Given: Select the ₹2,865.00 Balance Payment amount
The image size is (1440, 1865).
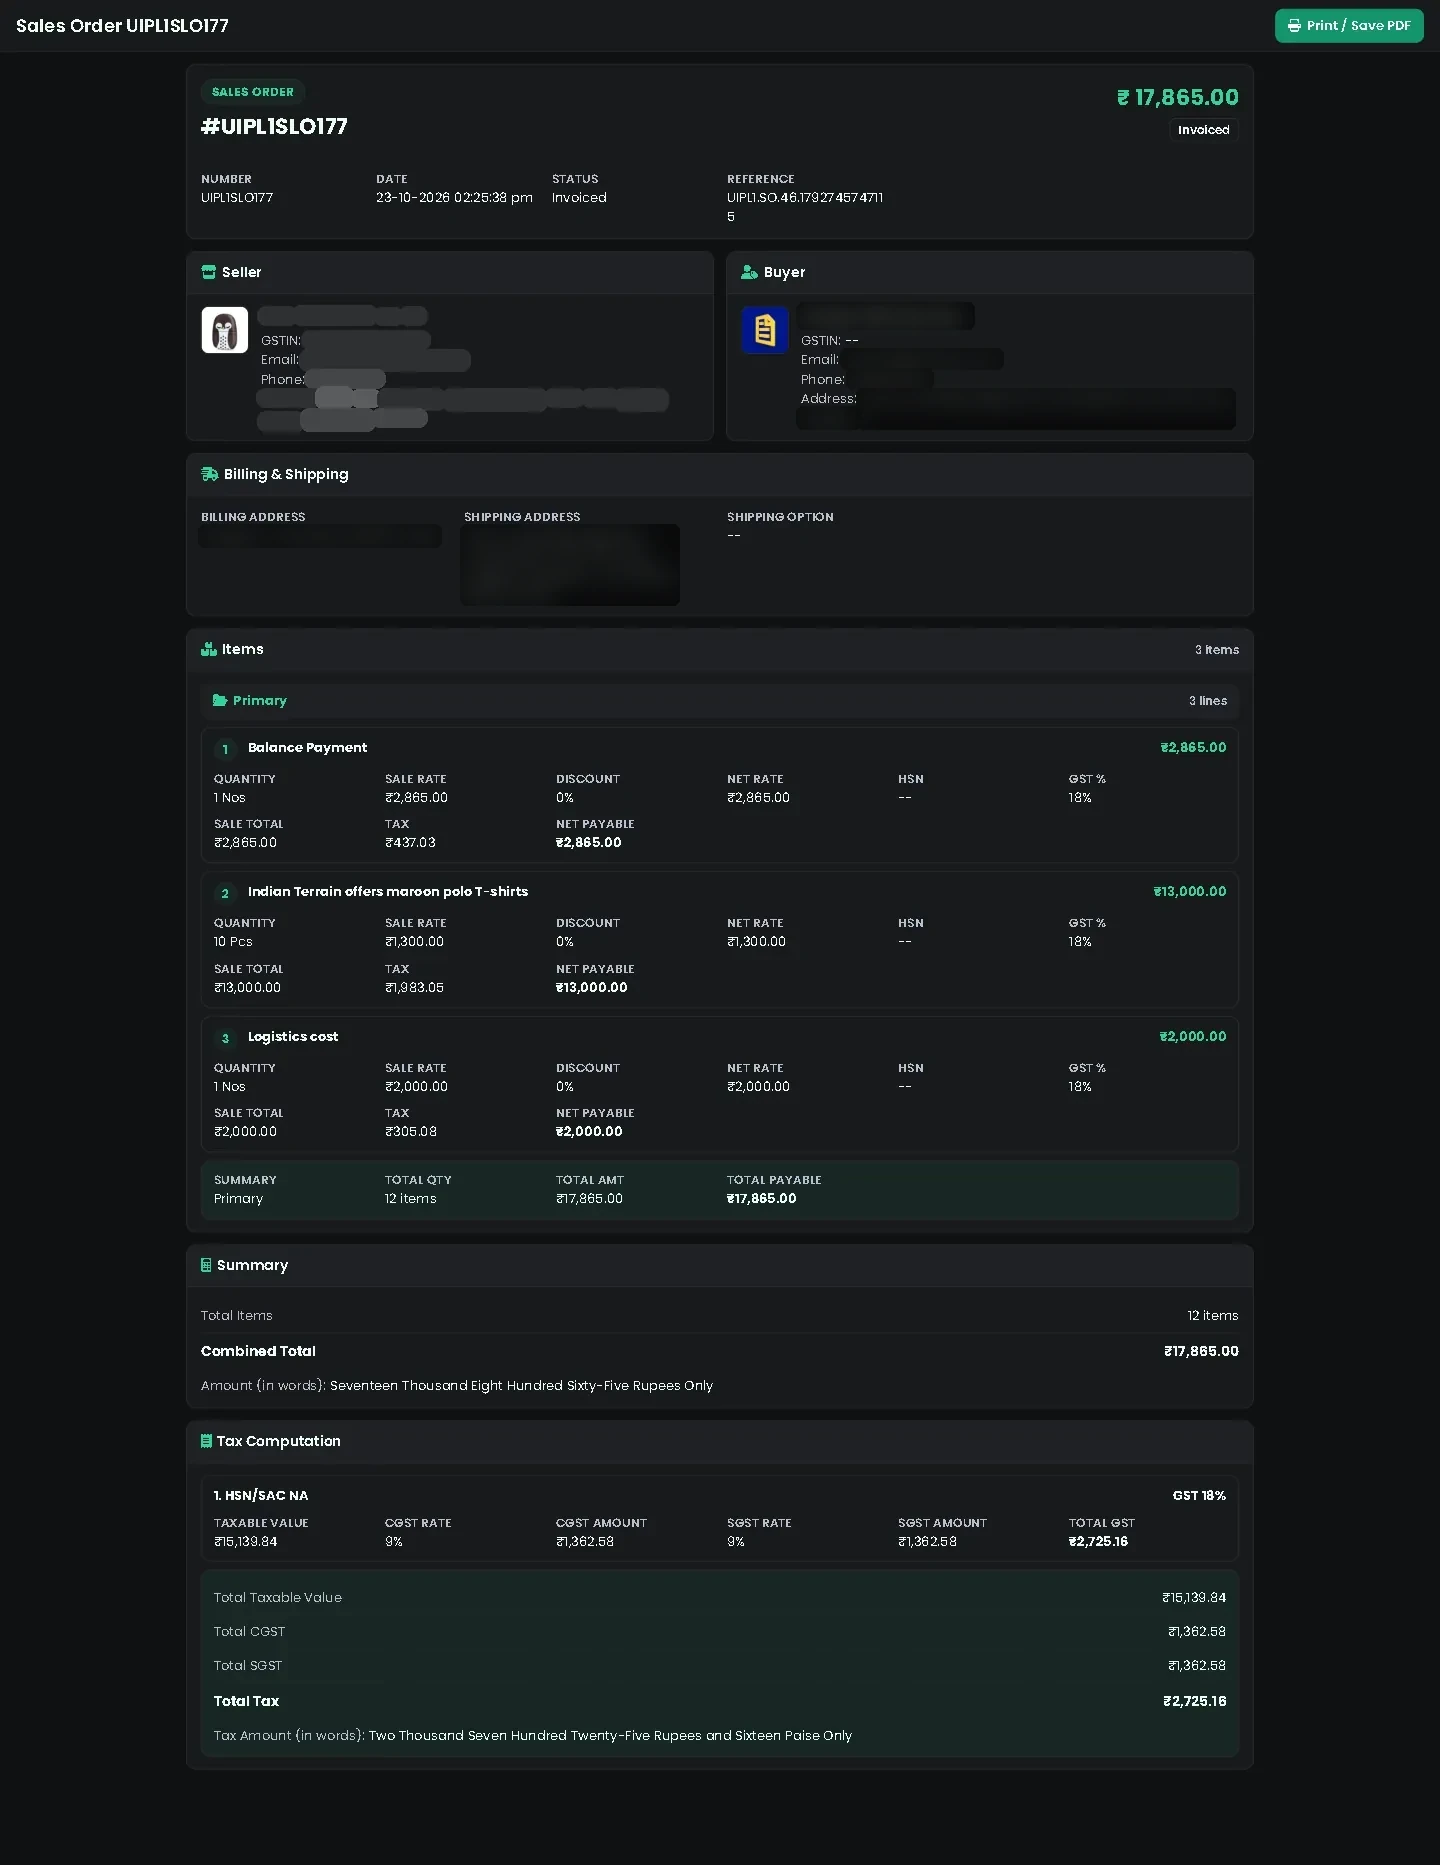Looking at the screenshot, I should 1193,747.
